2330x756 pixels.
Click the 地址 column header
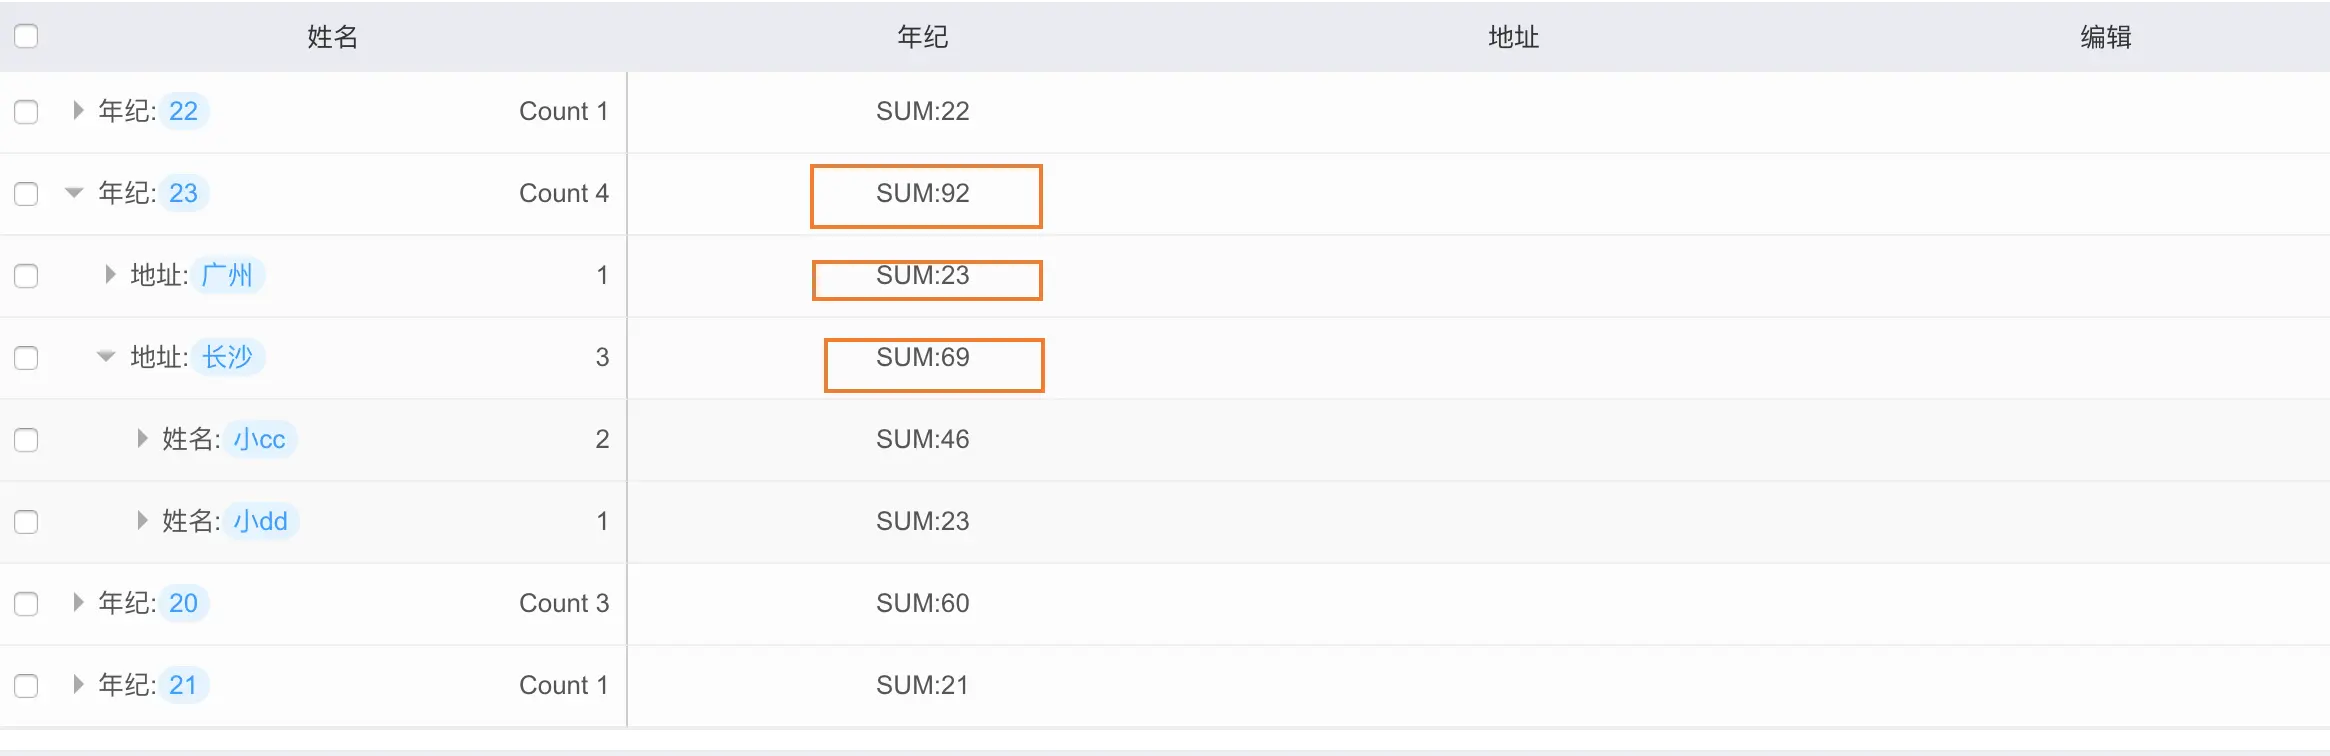(x=1513, y=37)
